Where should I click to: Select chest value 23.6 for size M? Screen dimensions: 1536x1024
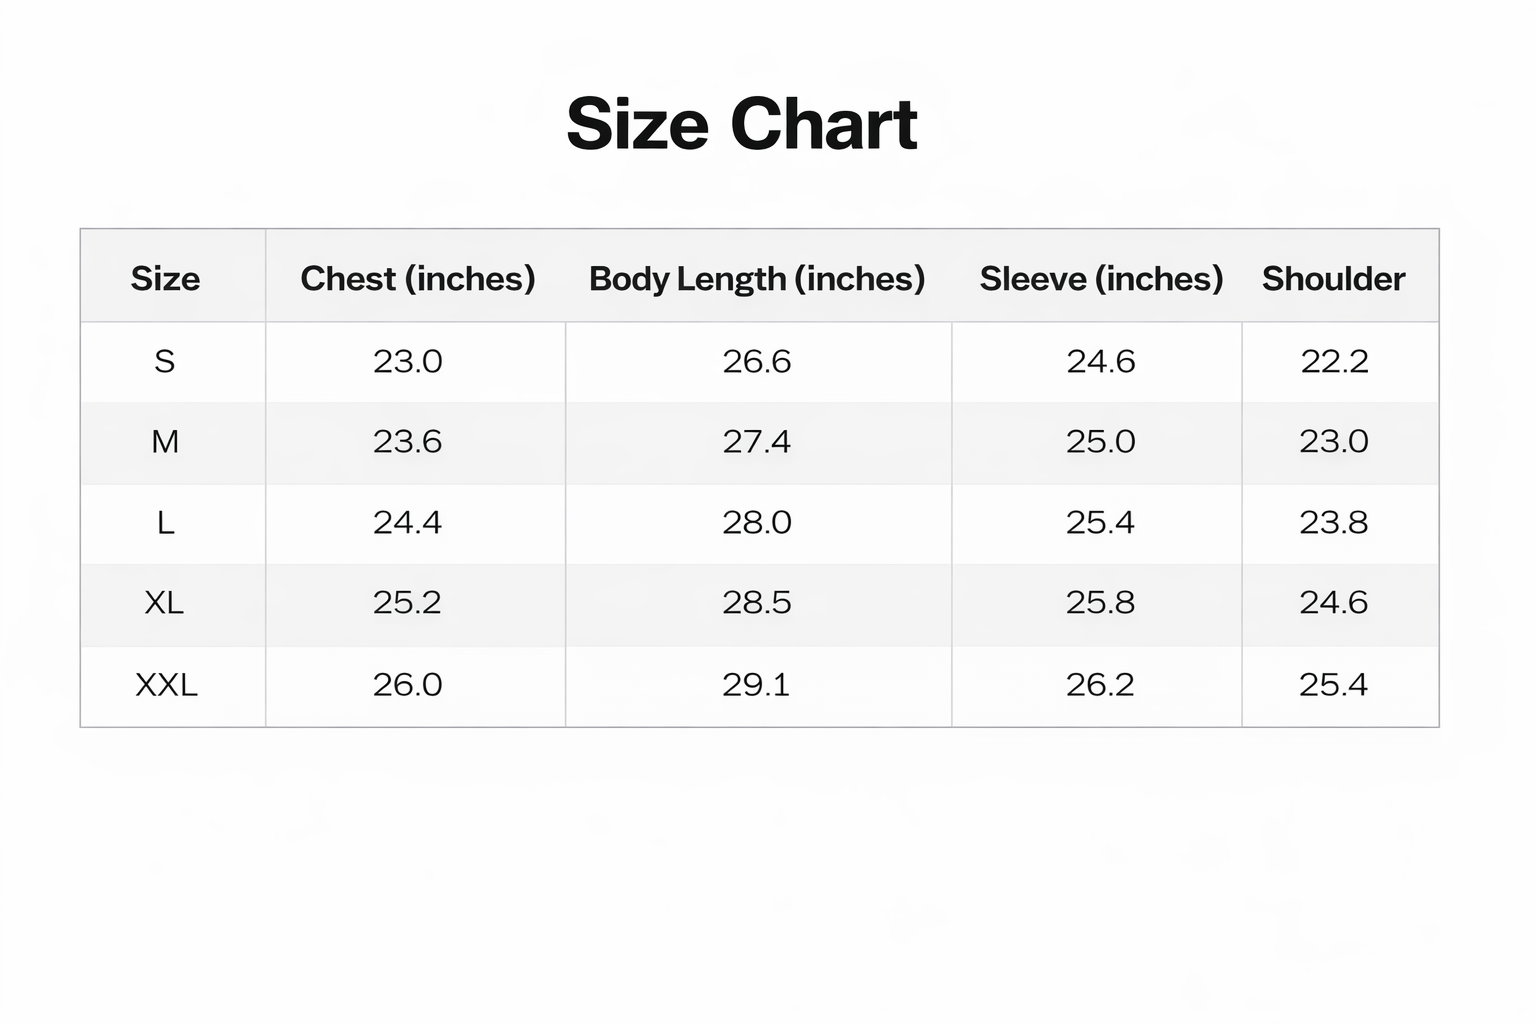click(x=407, y=441)
